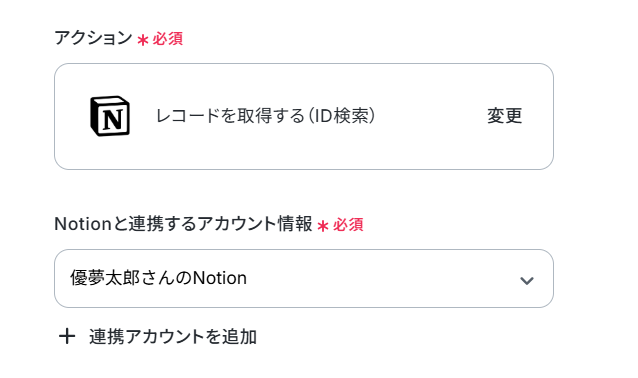Click the word Notion in account label
Viewport: 638px width, 378px height.
coord(83,224)
